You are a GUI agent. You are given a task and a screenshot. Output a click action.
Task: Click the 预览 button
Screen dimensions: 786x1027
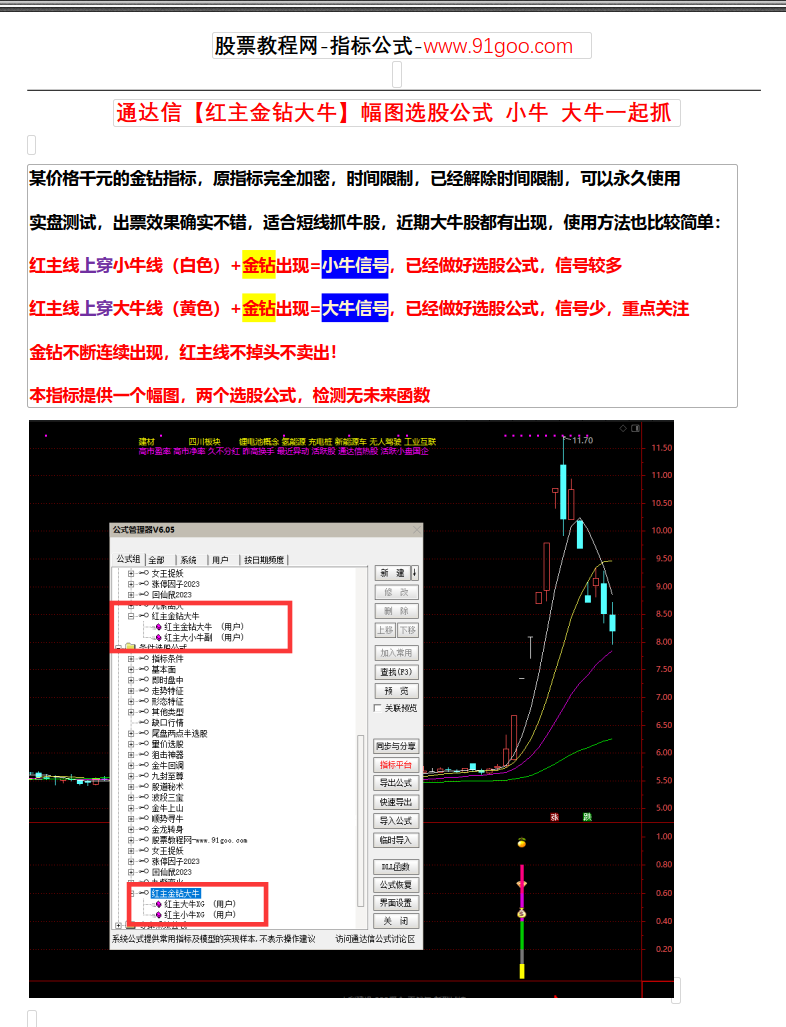[x=396, y=691]
